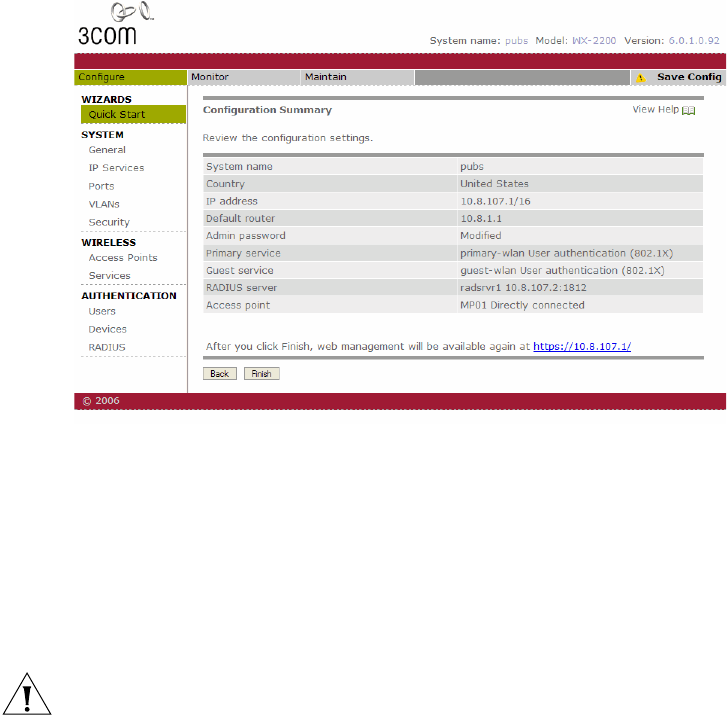Click Save Config
The width and height of the screenshot is (727, 716).
689,77
